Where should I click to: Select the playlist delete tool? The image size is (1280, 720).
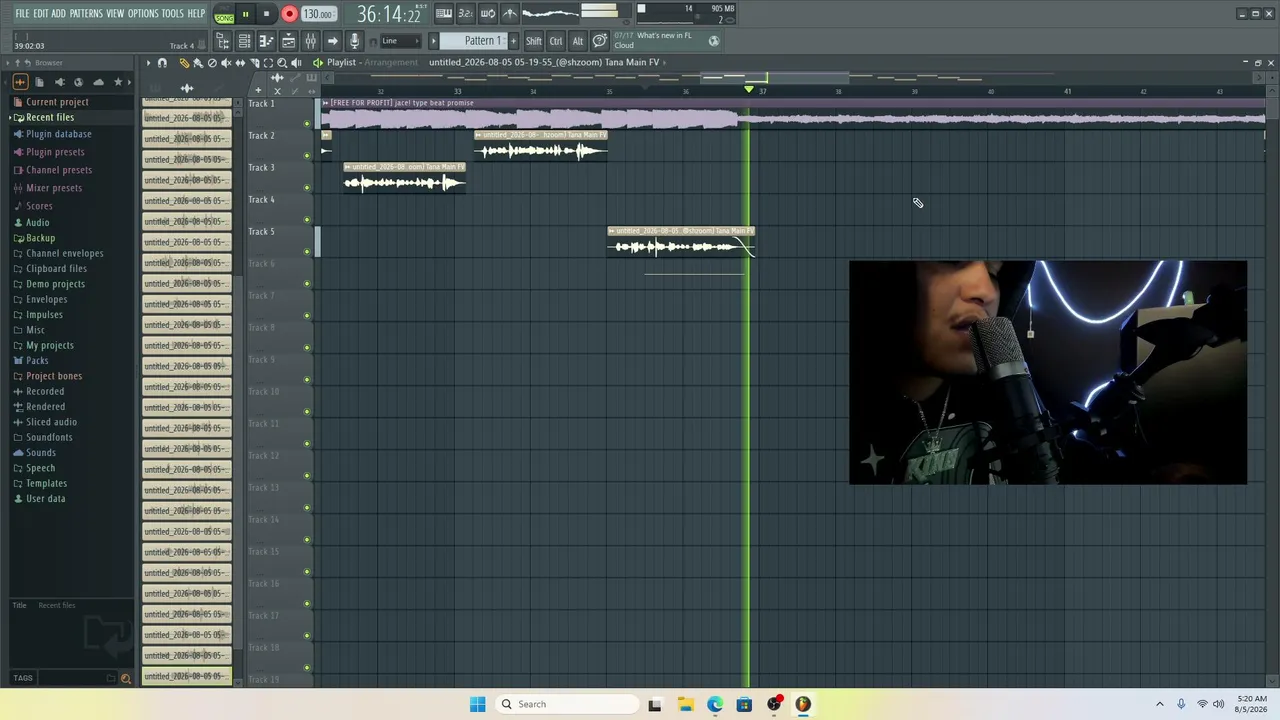pos(212,63)
